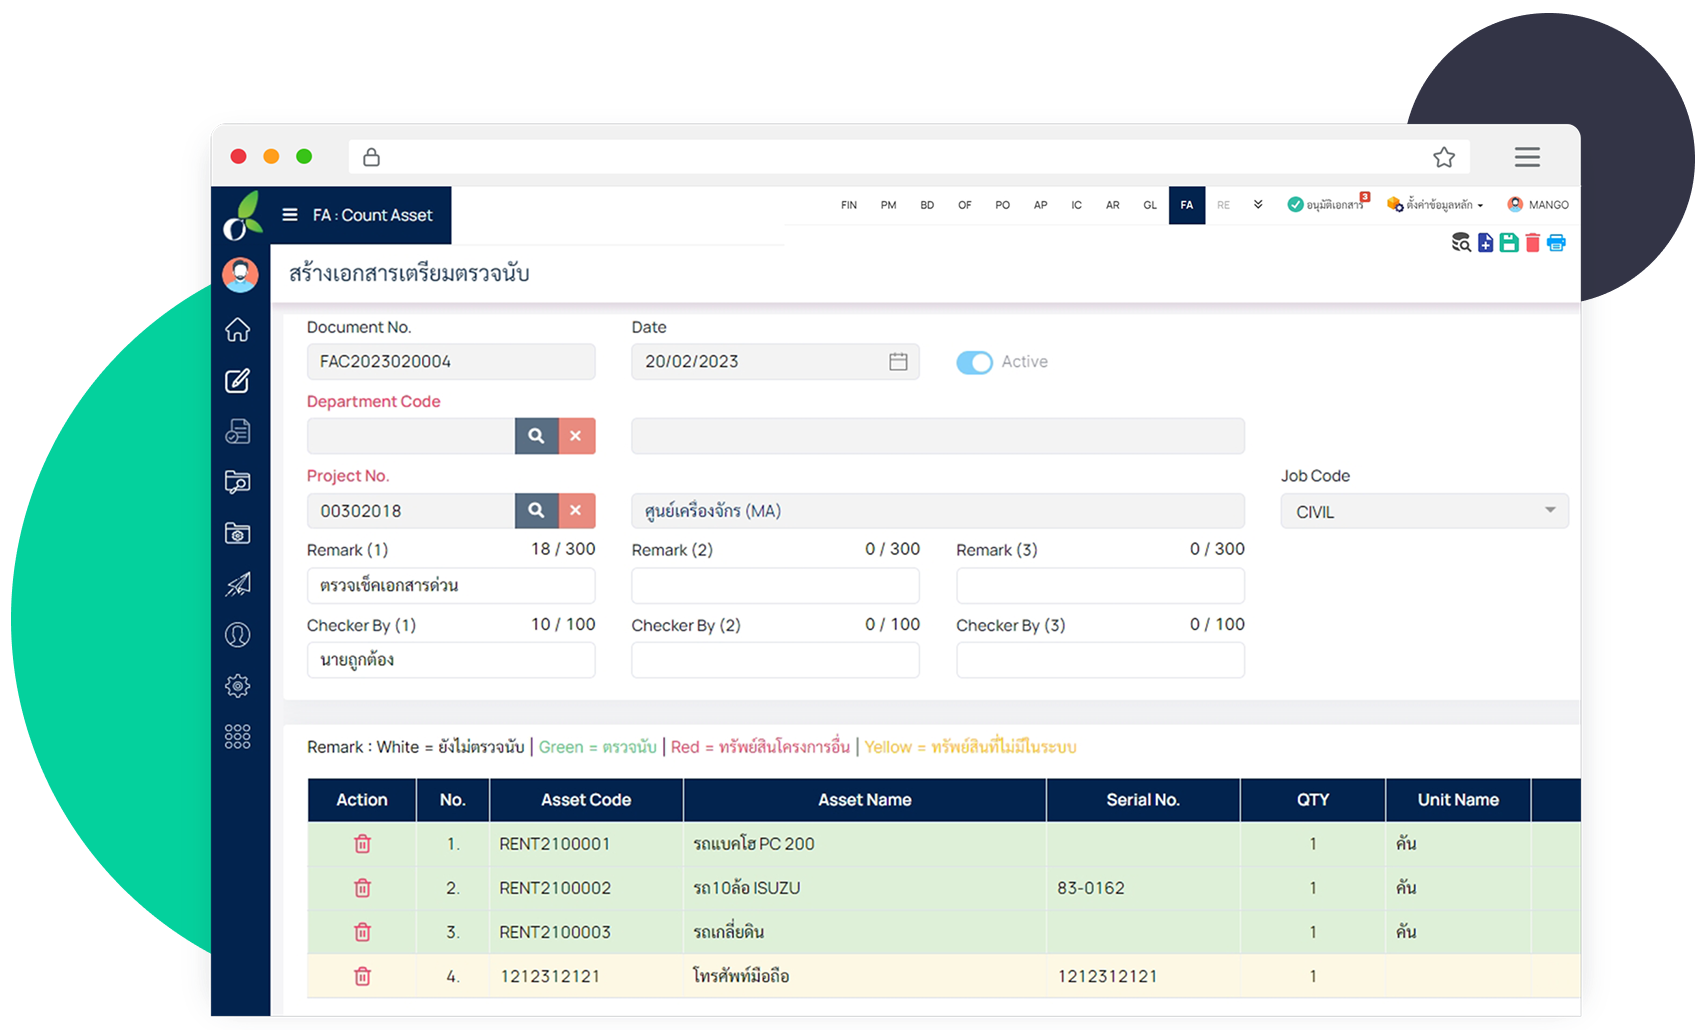Switch to the GL module tab

1150,205
